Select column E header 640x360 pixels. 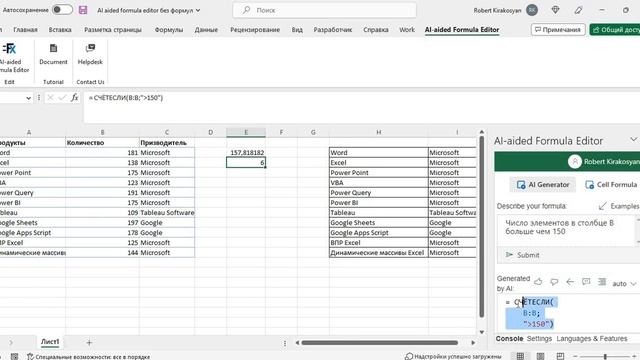[246, 132]
